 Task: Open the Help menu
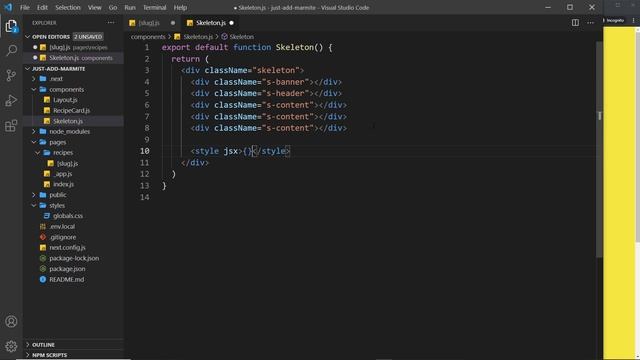click(x=180, y=7)
